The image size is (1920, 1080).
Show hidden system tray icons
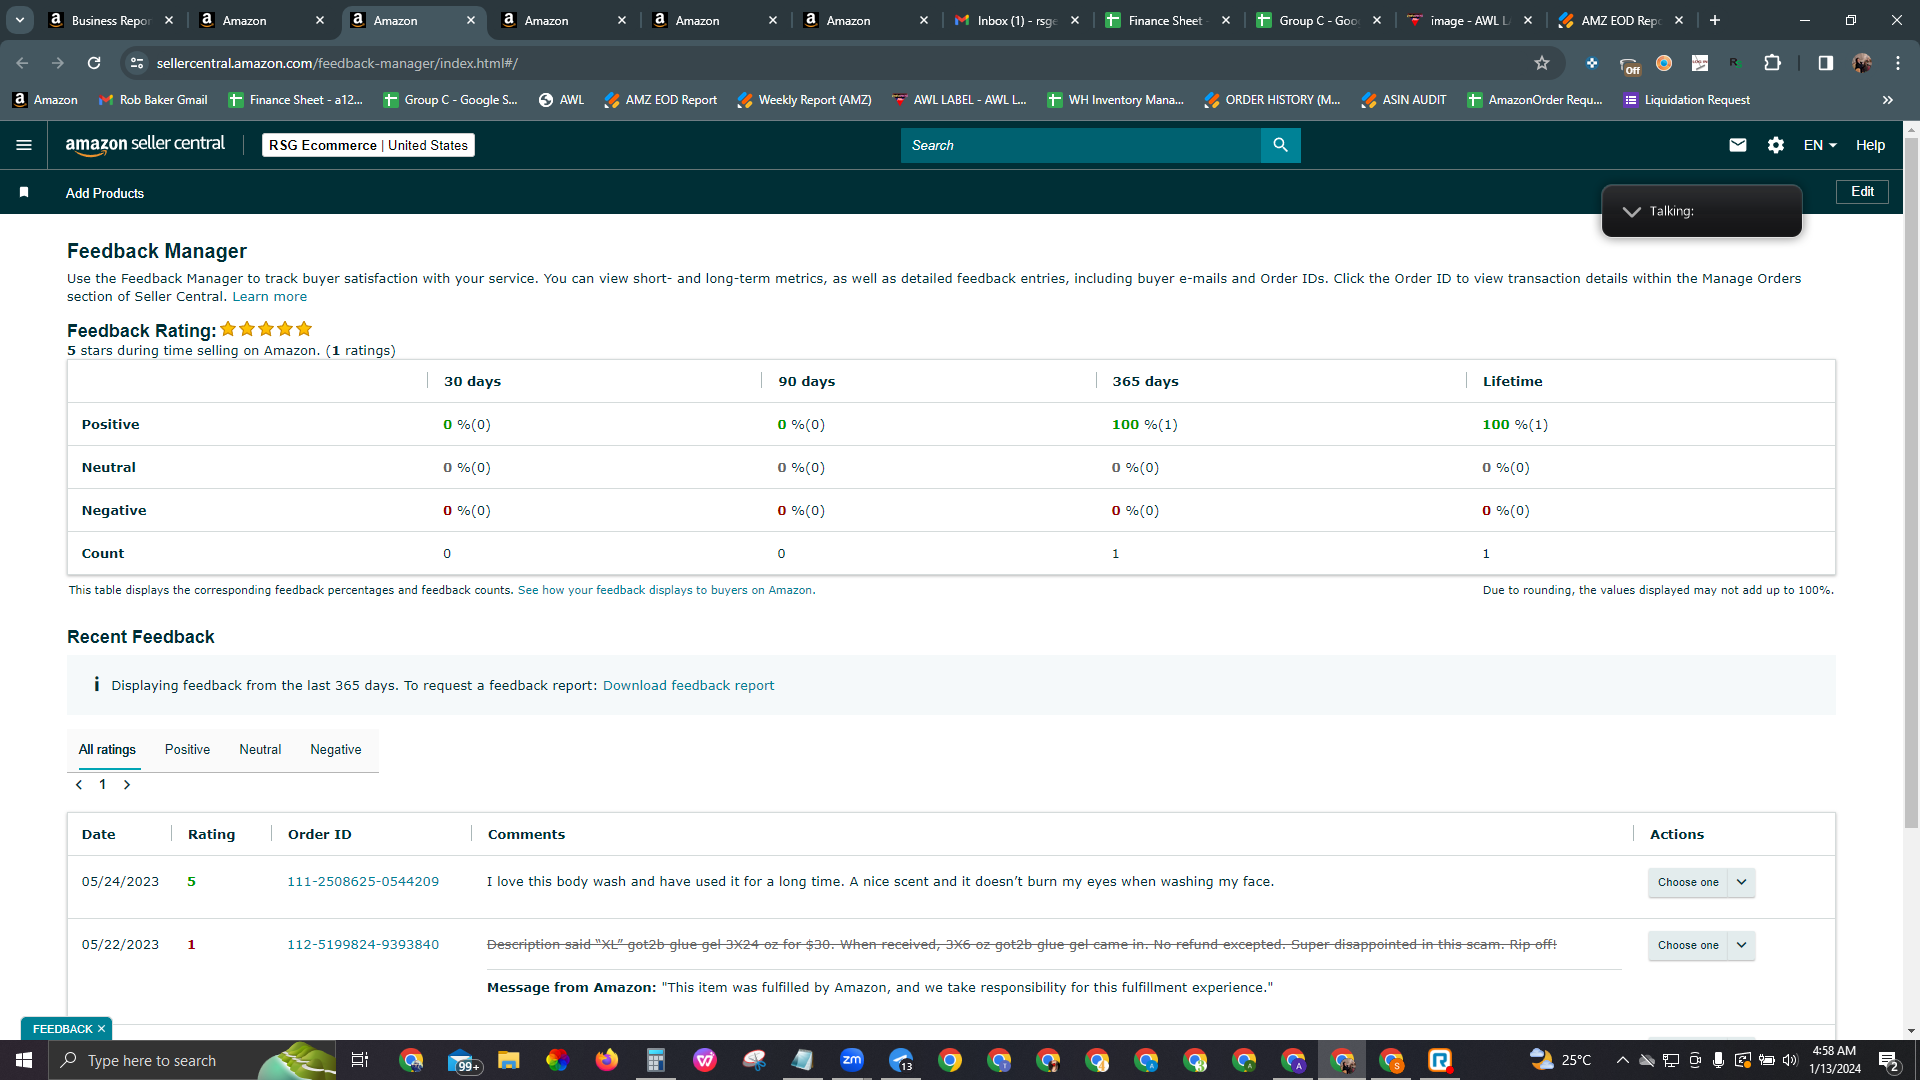click(x=1622, y=1060)
